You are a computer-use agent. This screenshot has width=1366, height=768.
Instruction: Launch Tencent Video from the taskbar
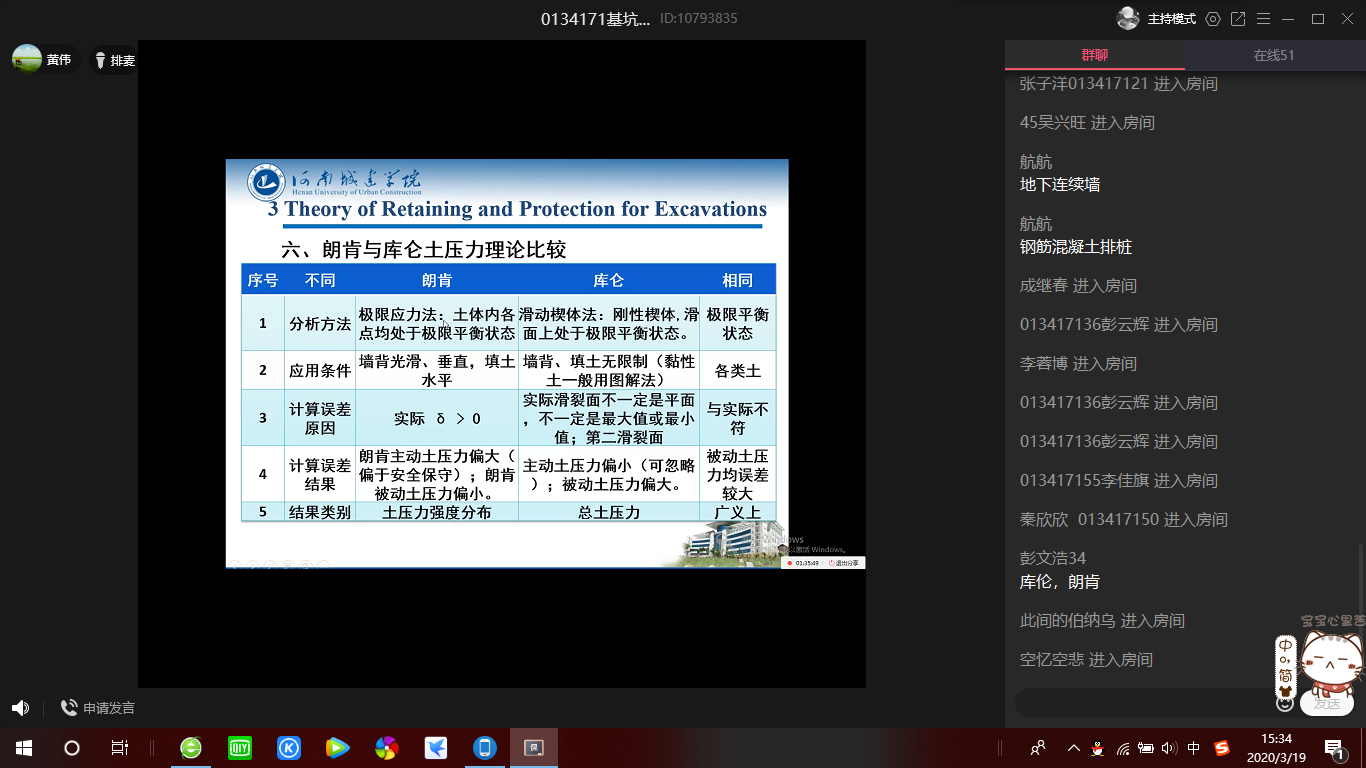click(338, 748)
